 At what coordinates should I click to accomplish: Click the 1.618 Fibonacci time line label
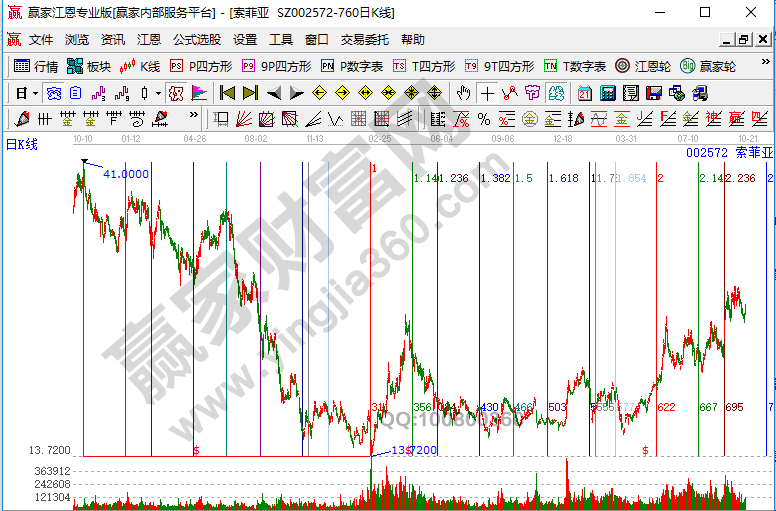pyautogui.click(x=564, y=178)
